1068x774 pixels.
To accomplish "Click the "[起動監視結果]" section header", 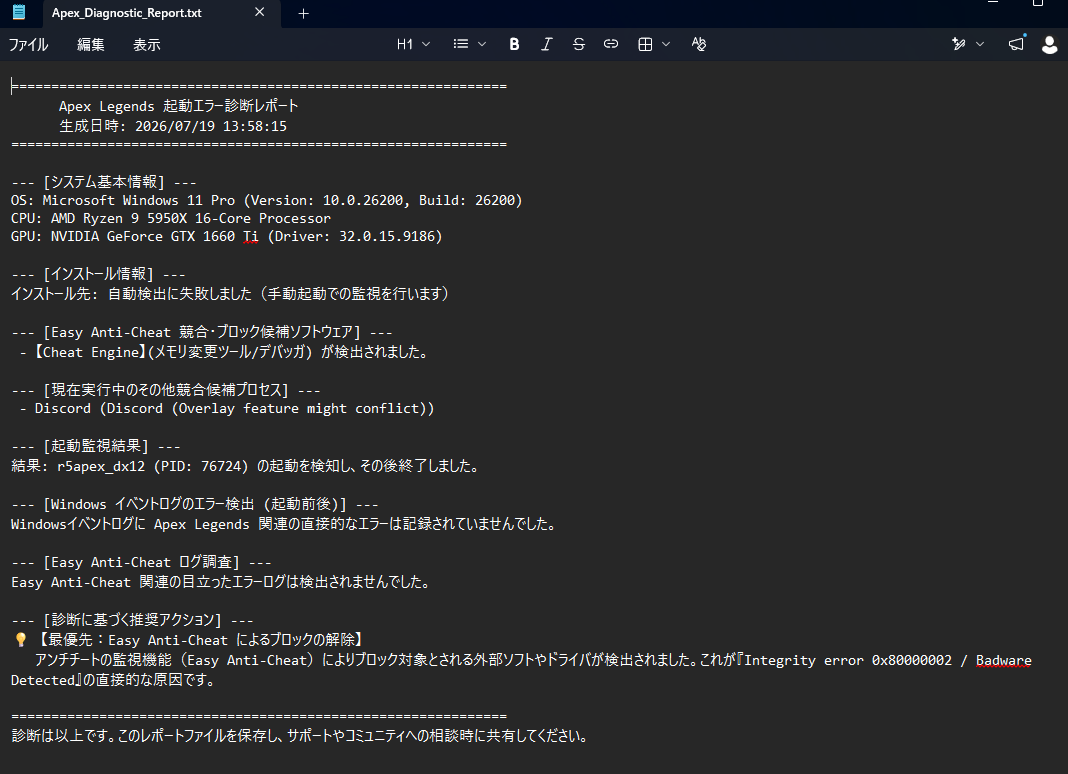I will click(95, 446).
